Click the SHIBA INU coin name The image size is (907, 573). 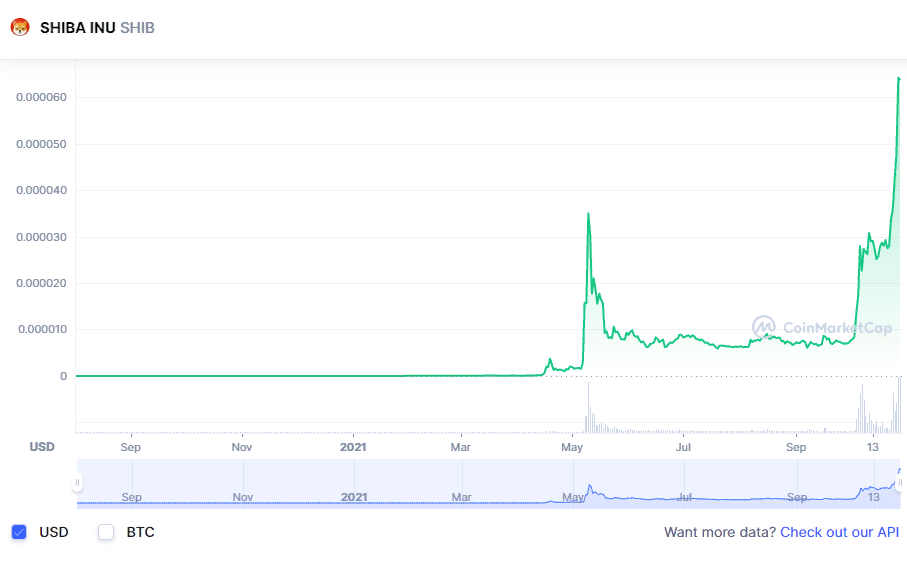coord(77,28)
